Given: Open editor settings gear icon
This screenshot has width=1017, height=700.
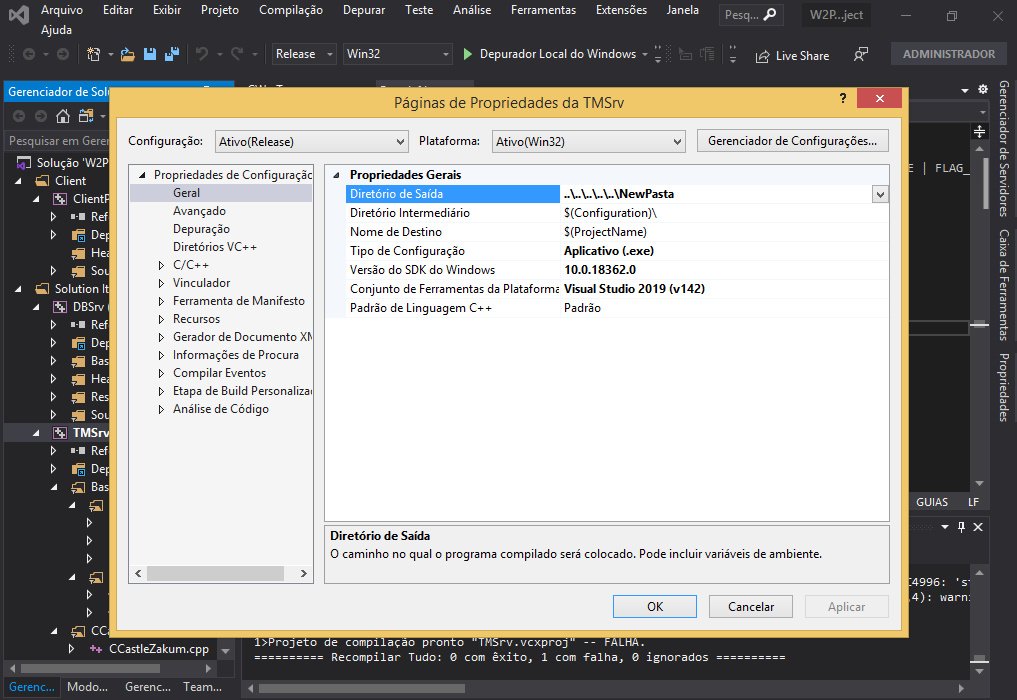Looking at the screenshot, I should coord(983,90).
